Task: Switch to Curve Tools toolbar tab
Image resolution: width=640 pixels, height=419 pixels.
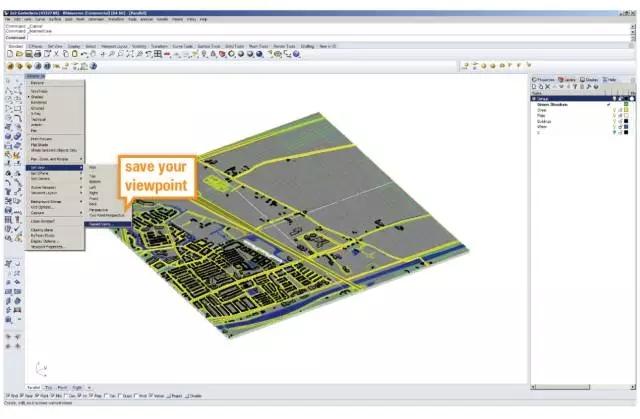Action: pos(182,46)
